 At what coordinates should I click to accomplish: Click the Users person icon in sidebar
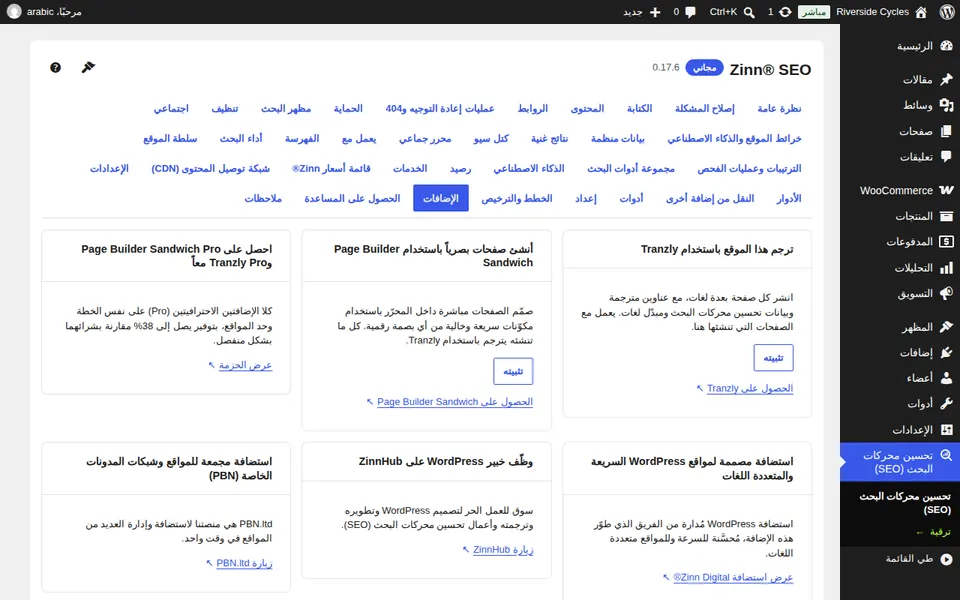coord(947,378)
